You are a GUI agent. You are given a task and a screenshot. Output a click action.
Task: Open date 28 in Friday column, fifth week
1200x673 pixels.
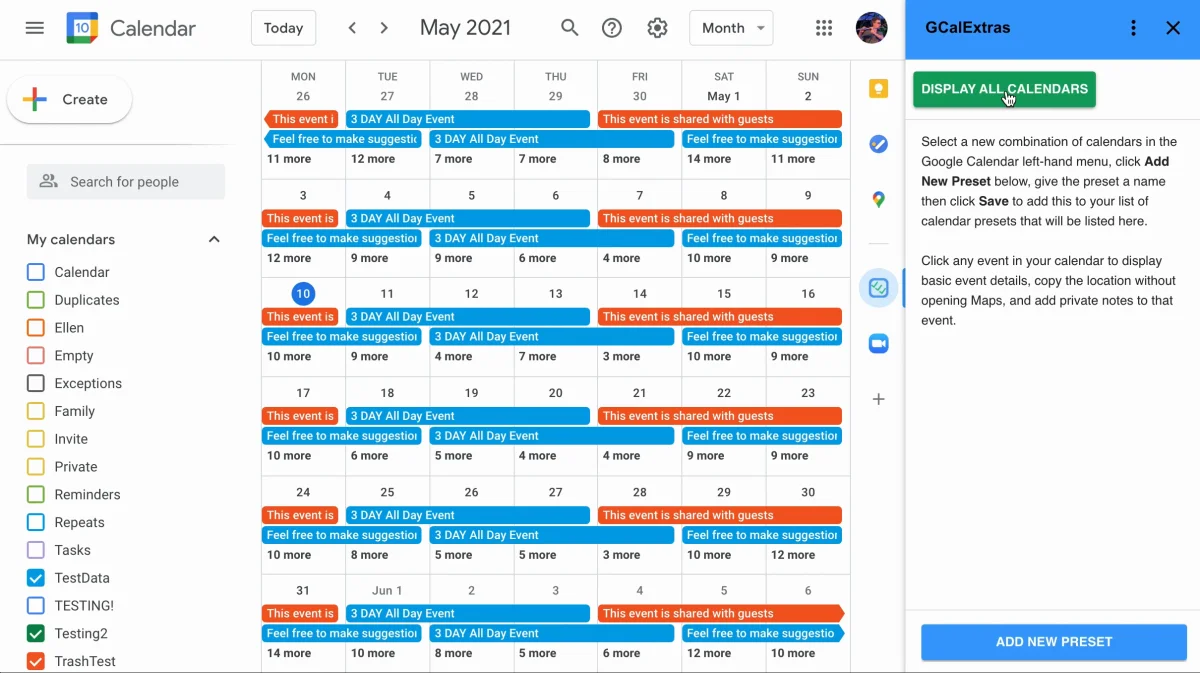[640, 492]
